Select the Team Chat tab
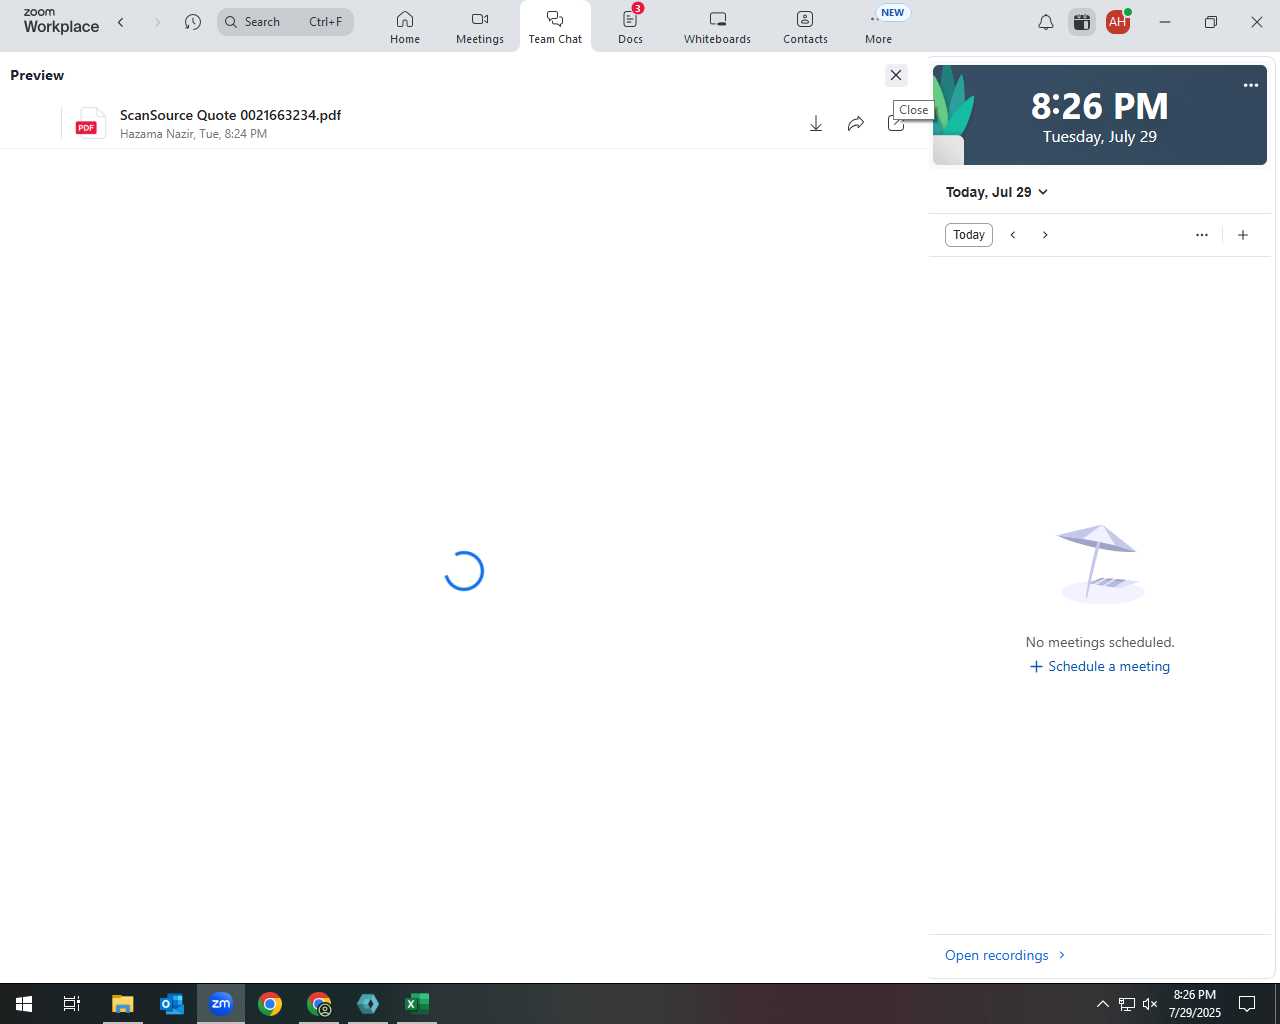This screenshot has width=1280, height=1024. pyautogui.click(x=555, y=27)
